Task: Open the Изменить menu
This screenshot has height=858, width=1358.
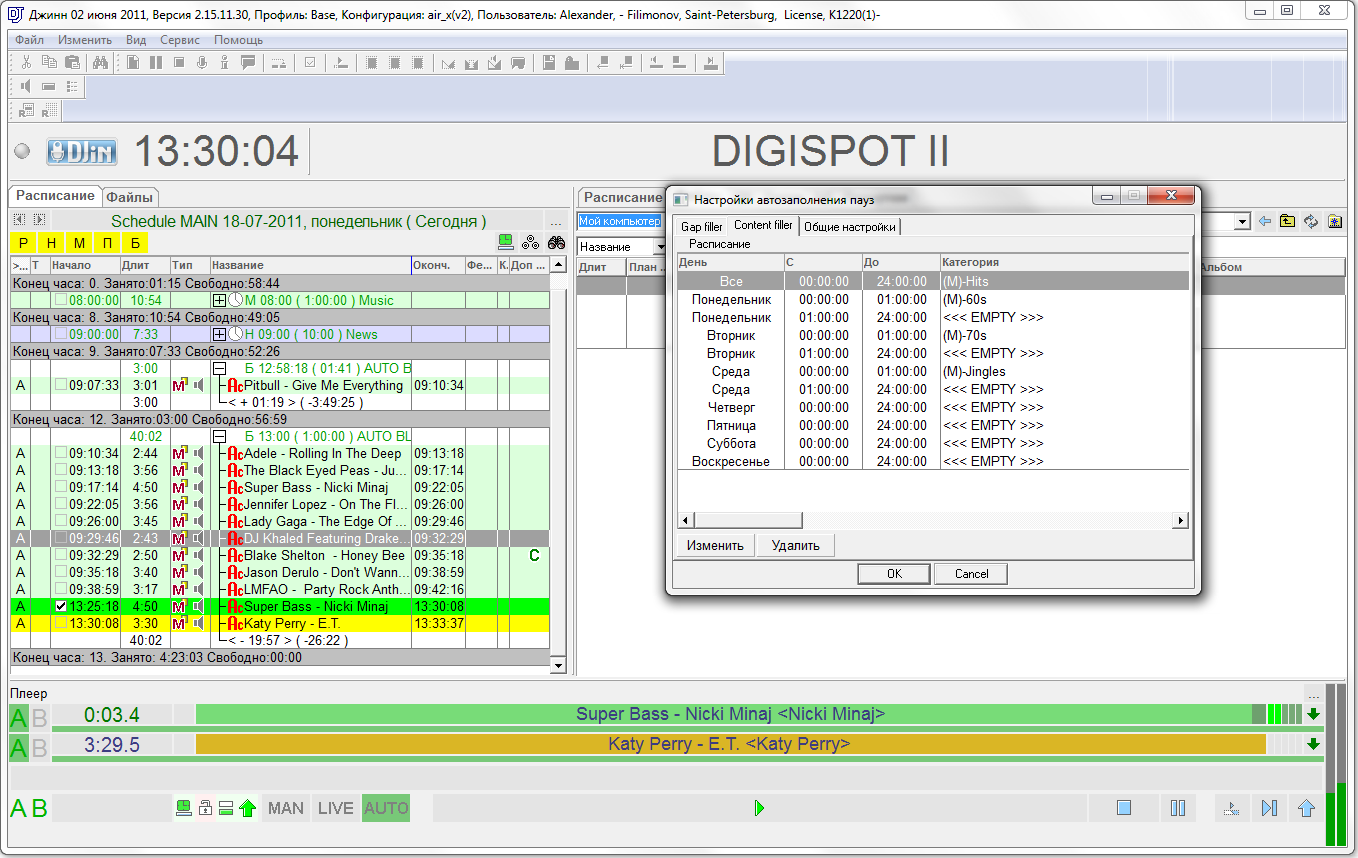Action: (85, 40)
